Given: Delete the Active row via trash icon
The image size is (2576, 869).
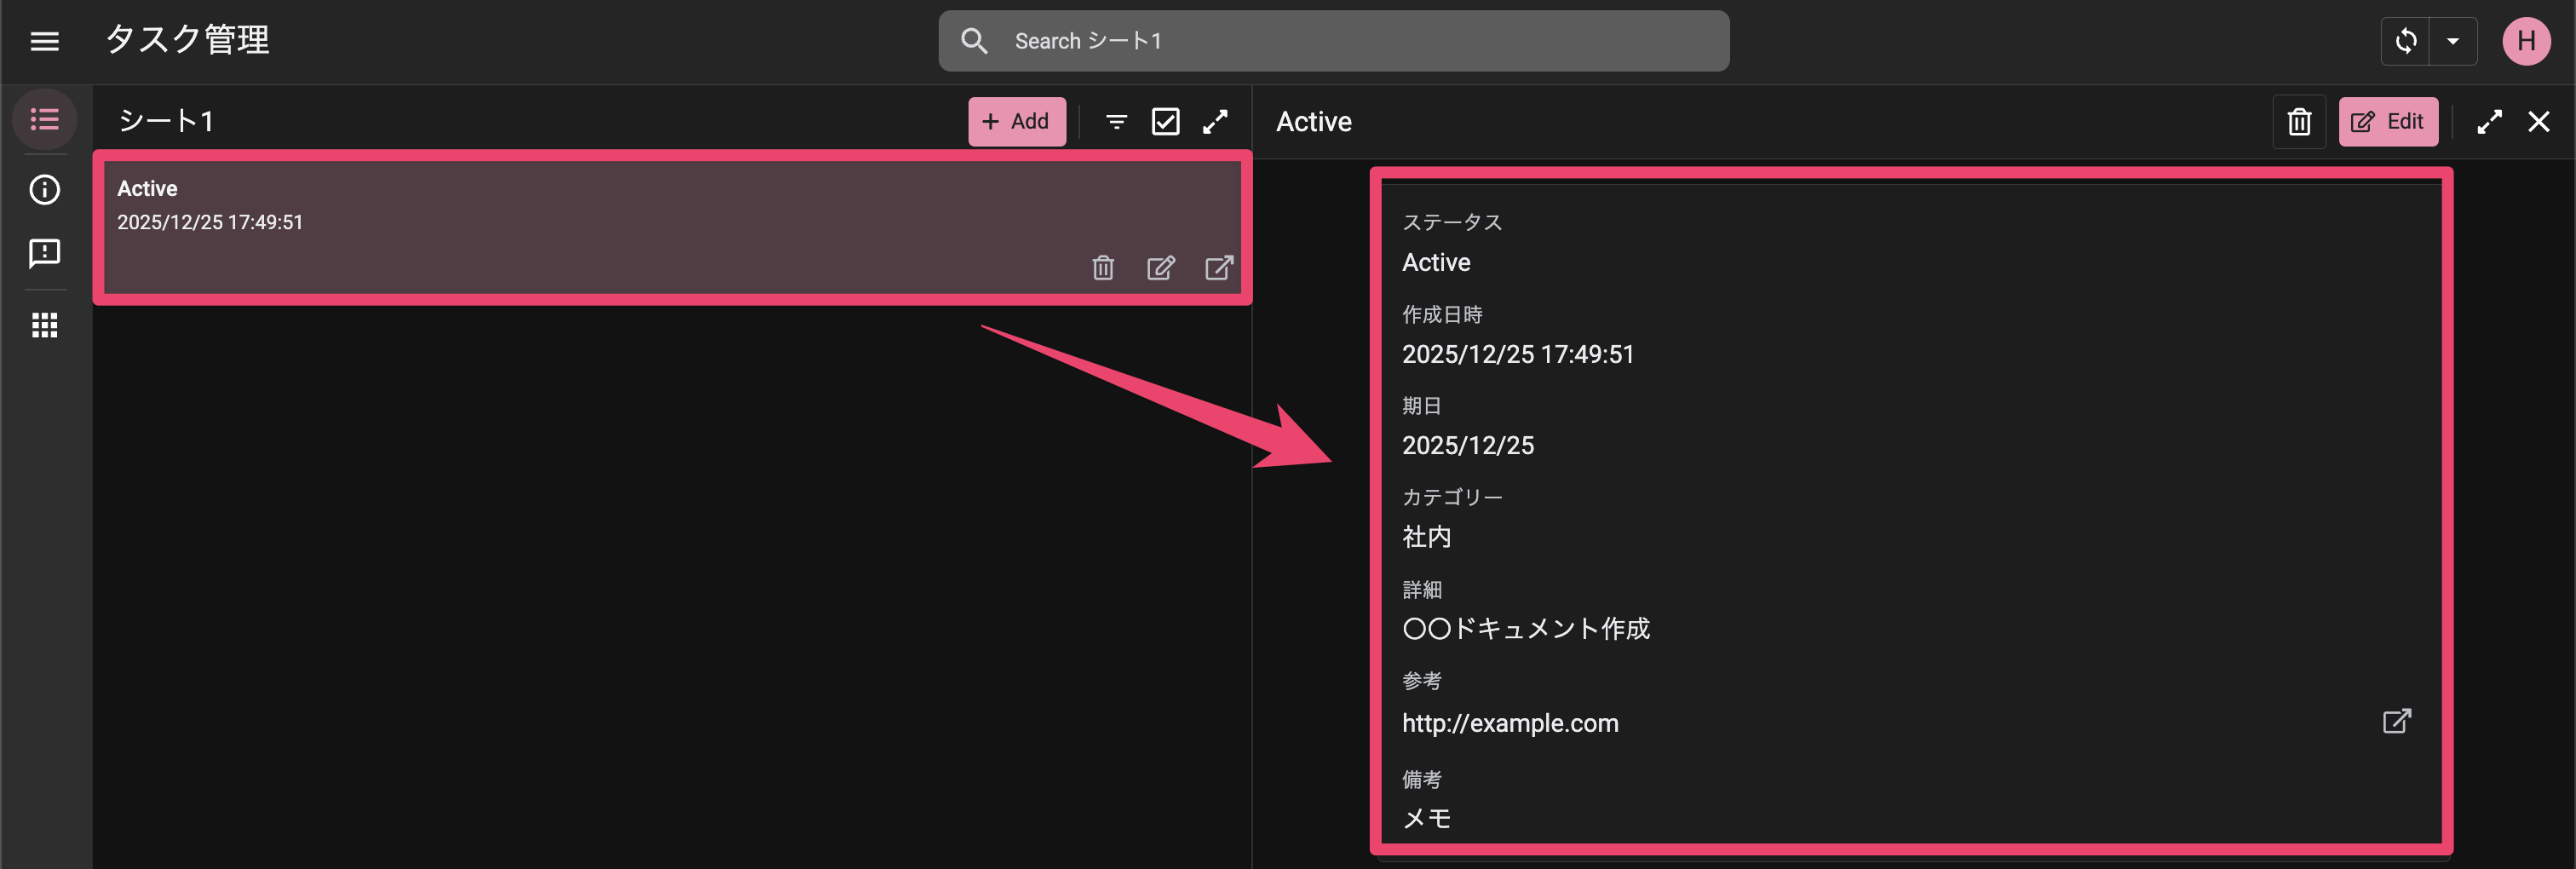Looking at the screenshot, I should pyautogui.click(x=1102, y=268).
